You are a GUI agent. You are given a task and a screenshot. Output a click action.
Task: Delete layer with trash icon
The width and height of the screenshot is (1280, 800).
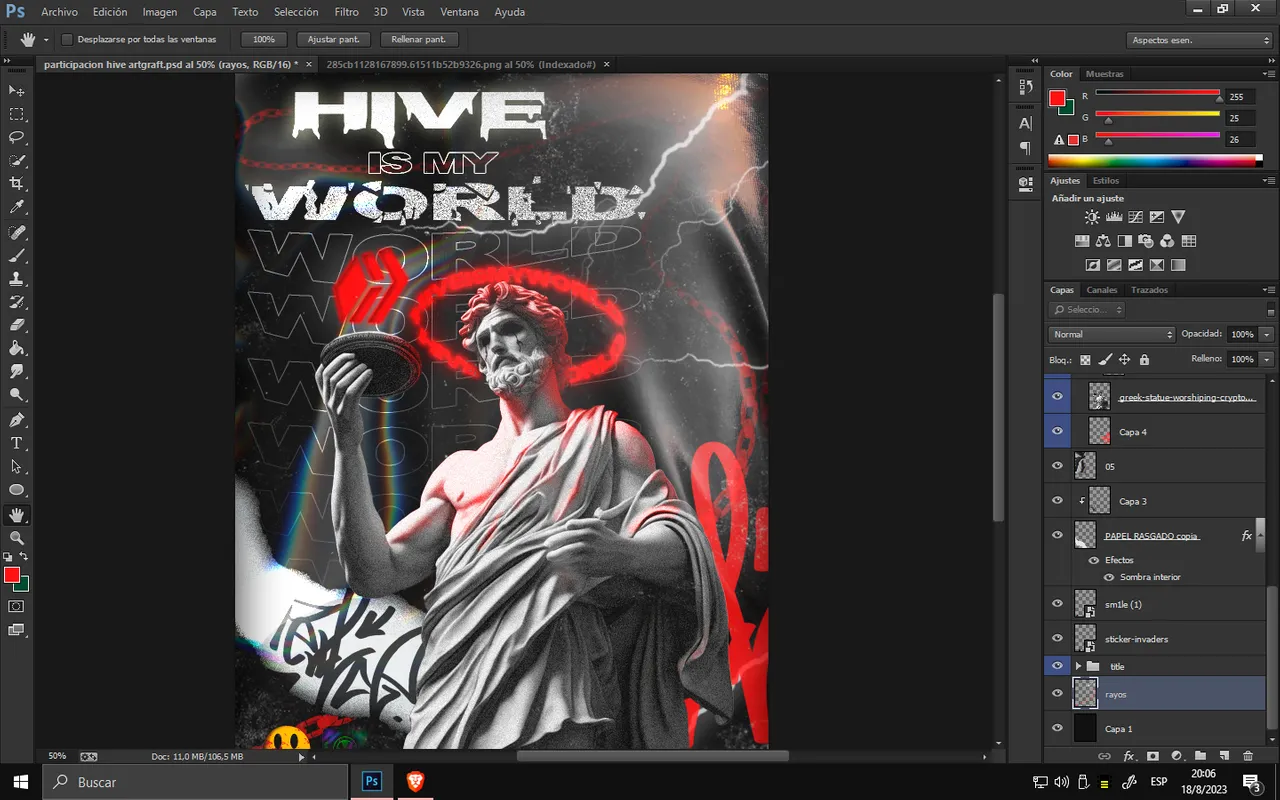[x=1247, y=756]
